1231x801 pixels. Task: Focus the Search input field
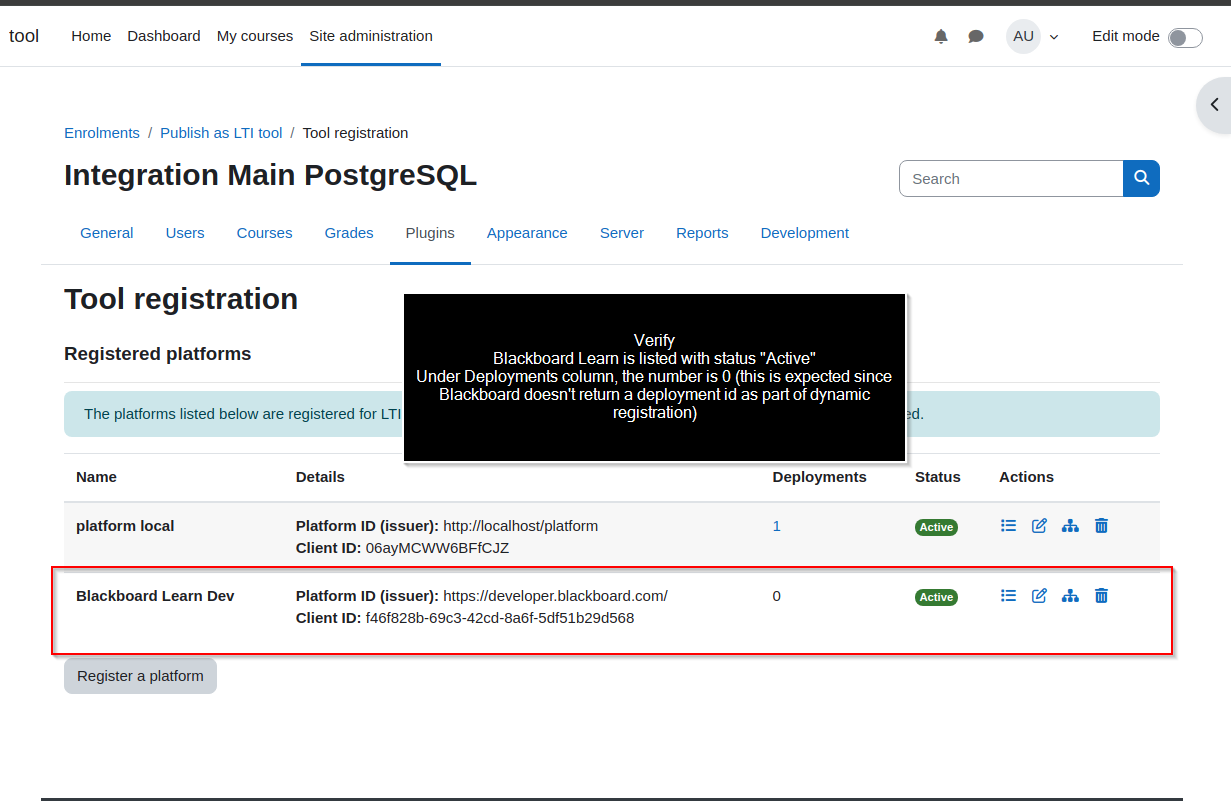click(x=1011, y=178)
